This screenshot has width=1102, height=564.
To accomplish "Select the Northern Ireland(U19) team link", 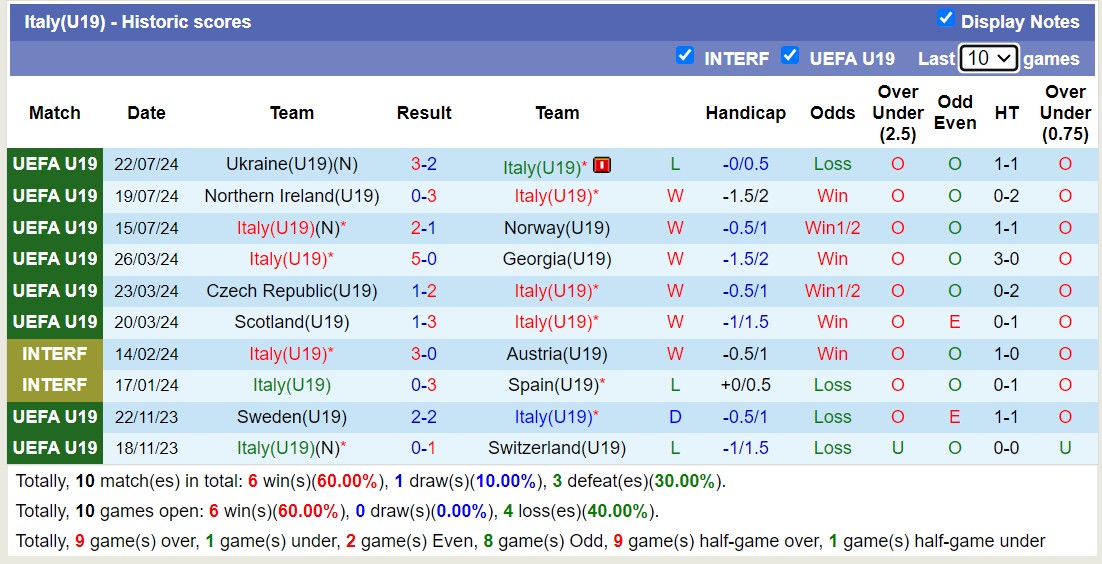I will [x=292, y=196].
